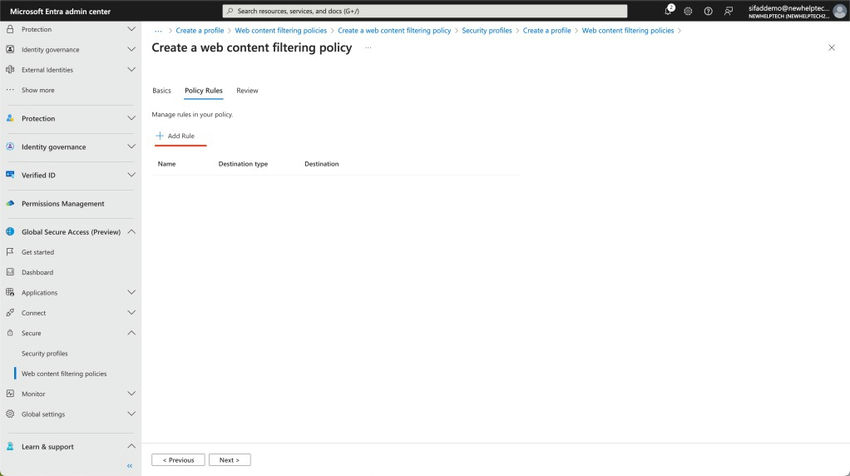Focus the search resources input field
This screenshot has height=476, width=850.
(x=425, y=11)
